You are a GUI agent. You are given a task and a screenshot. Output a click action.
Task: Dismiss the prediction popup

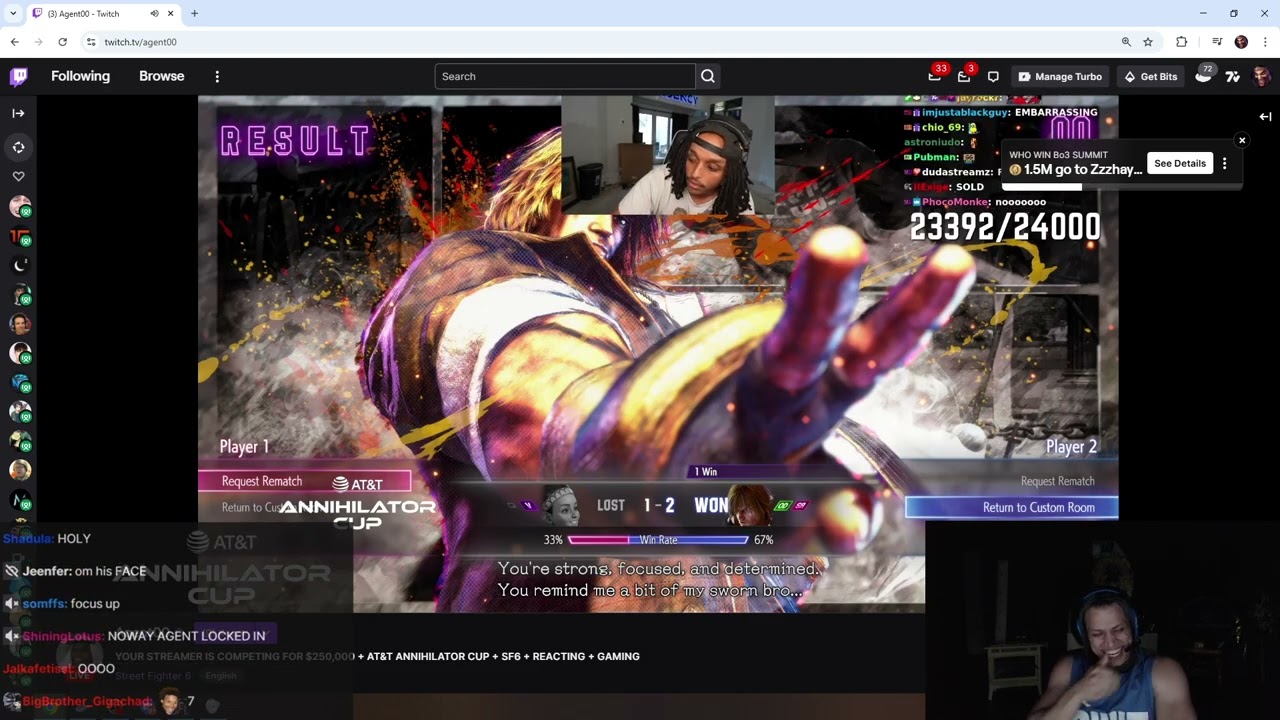1242,140
